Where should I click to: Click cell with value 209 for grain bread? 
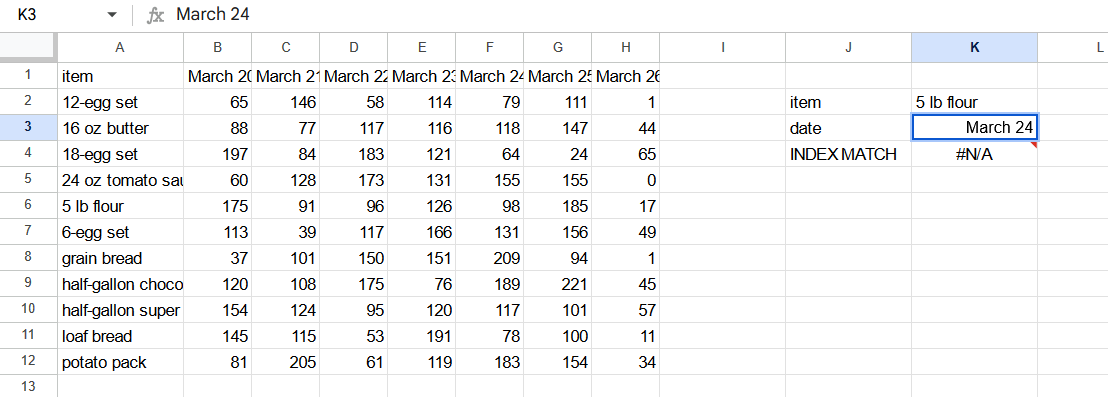click(x=490, y=258)
